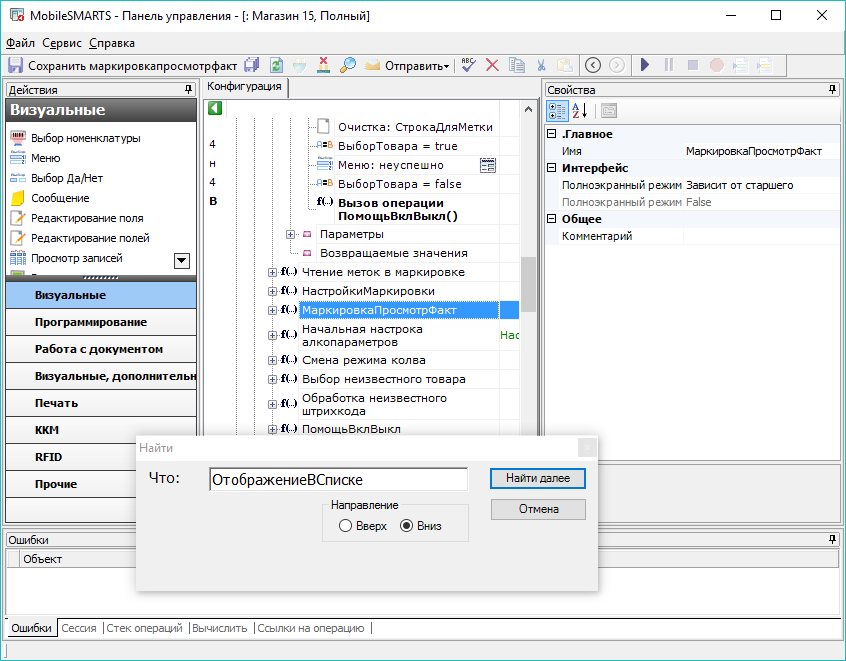Select the Вниз direction radio button
This screenshot has height=661, width=846.
[x=406, y=526]
